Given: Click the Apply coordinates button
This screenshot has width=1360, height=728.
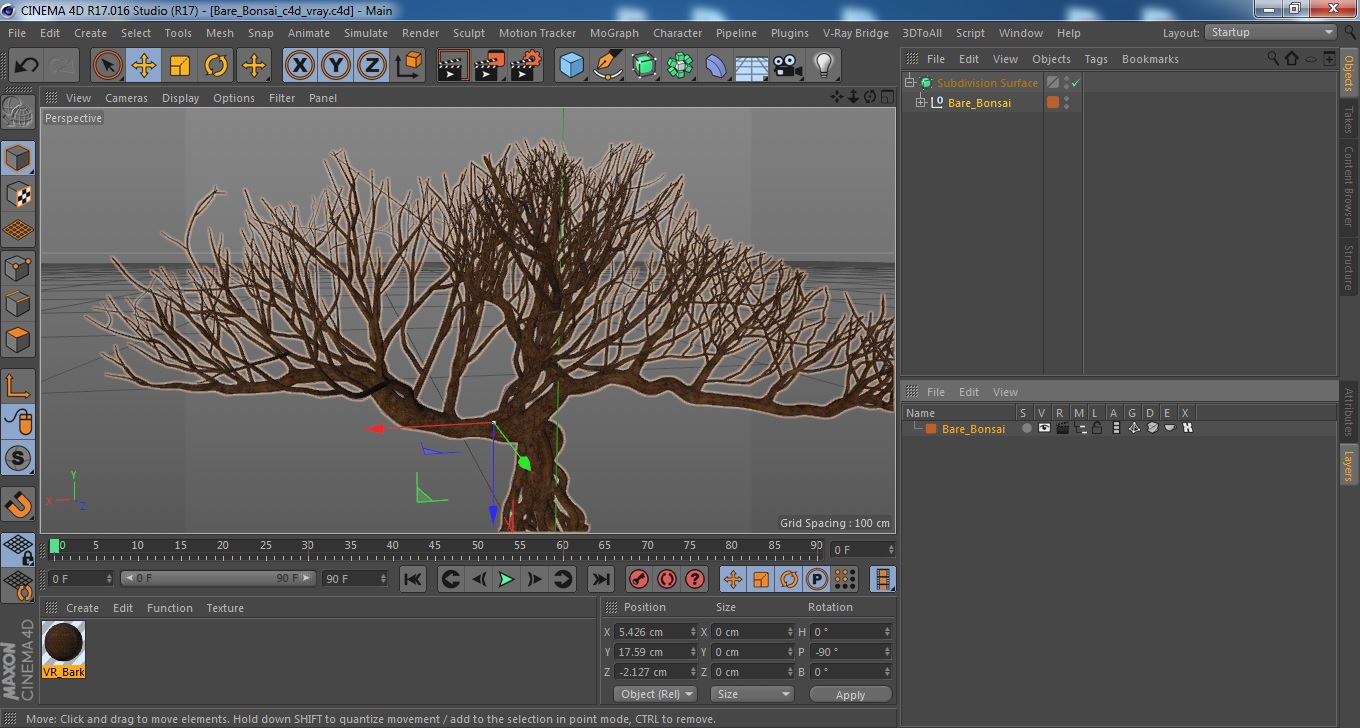Looking at the screenshot, I should point(850,694).
